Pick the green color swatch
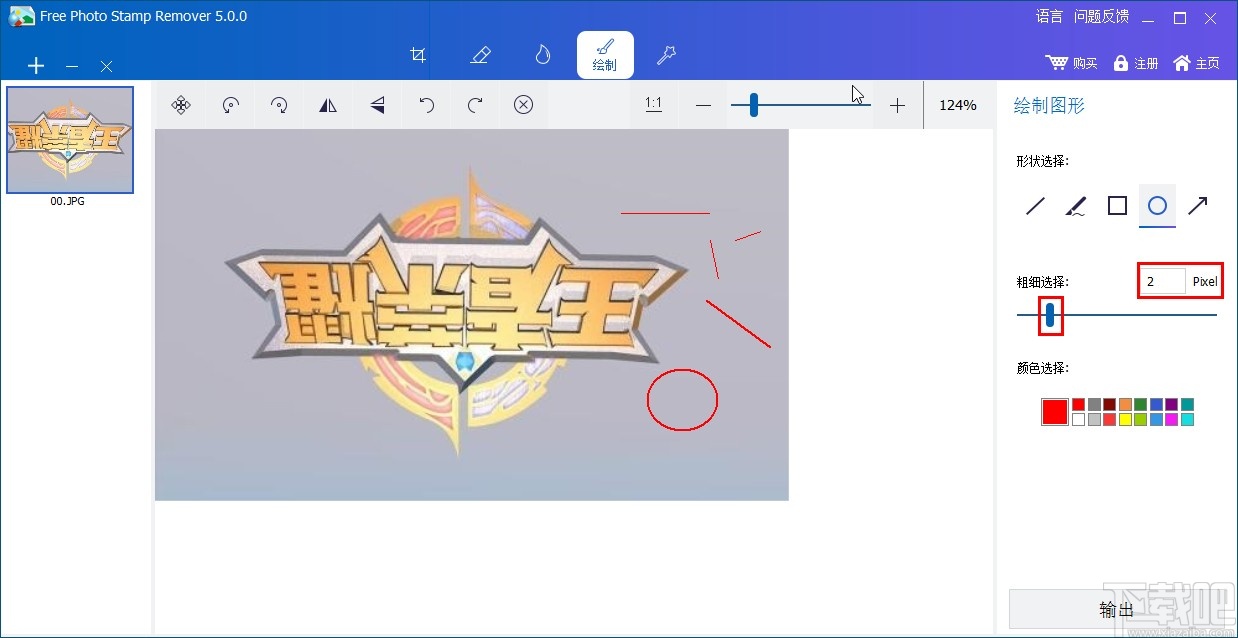Viewport: 1238px width, 638px height. 1140,403
